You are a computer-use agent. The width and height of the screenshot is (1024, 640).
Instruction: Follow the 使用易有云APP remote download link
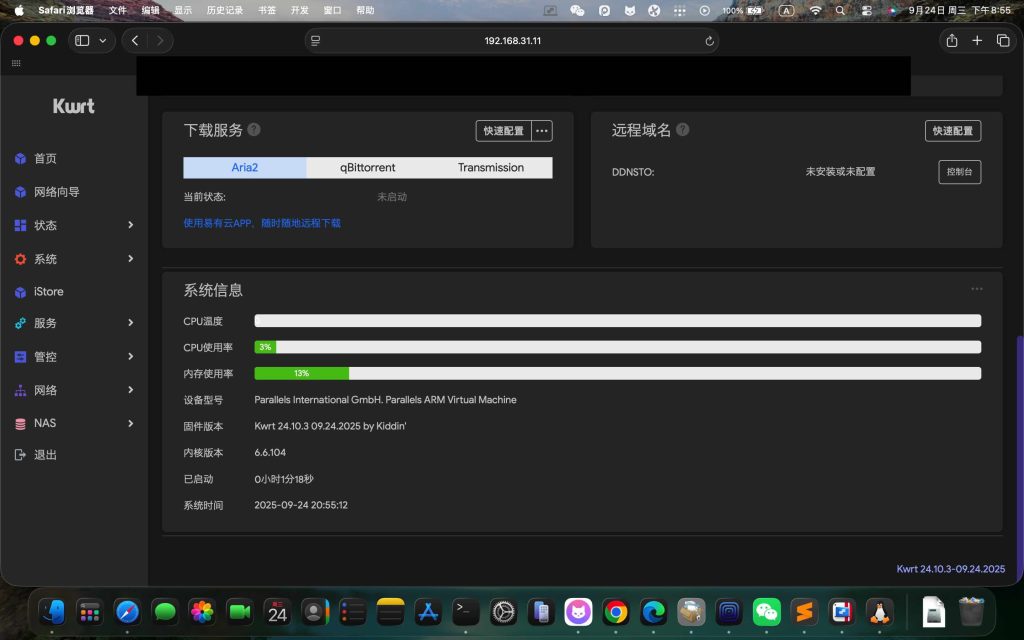tap(262, 223)
